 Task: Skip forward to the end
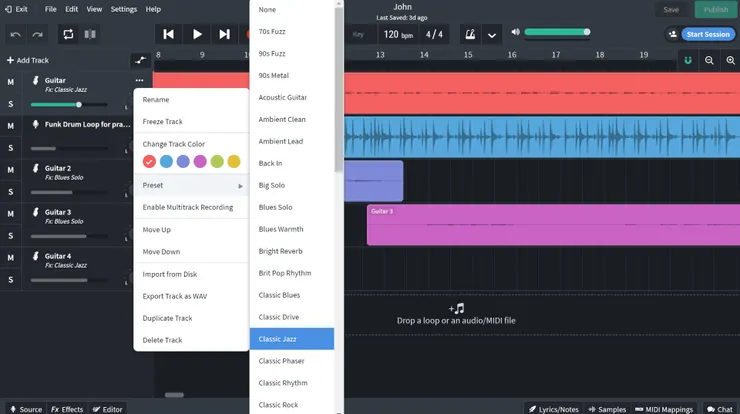(x=225, y=34)
